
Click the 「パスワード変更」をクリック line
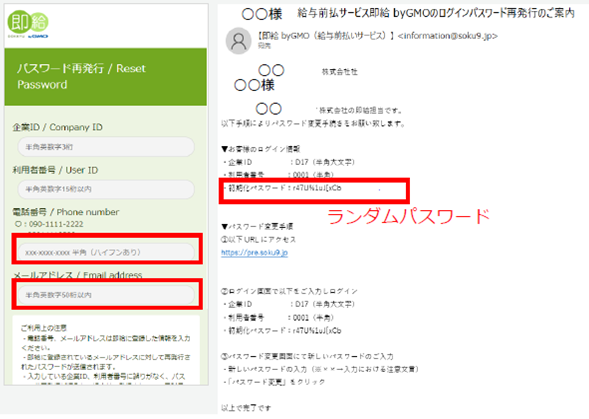[x=273, y=382]
